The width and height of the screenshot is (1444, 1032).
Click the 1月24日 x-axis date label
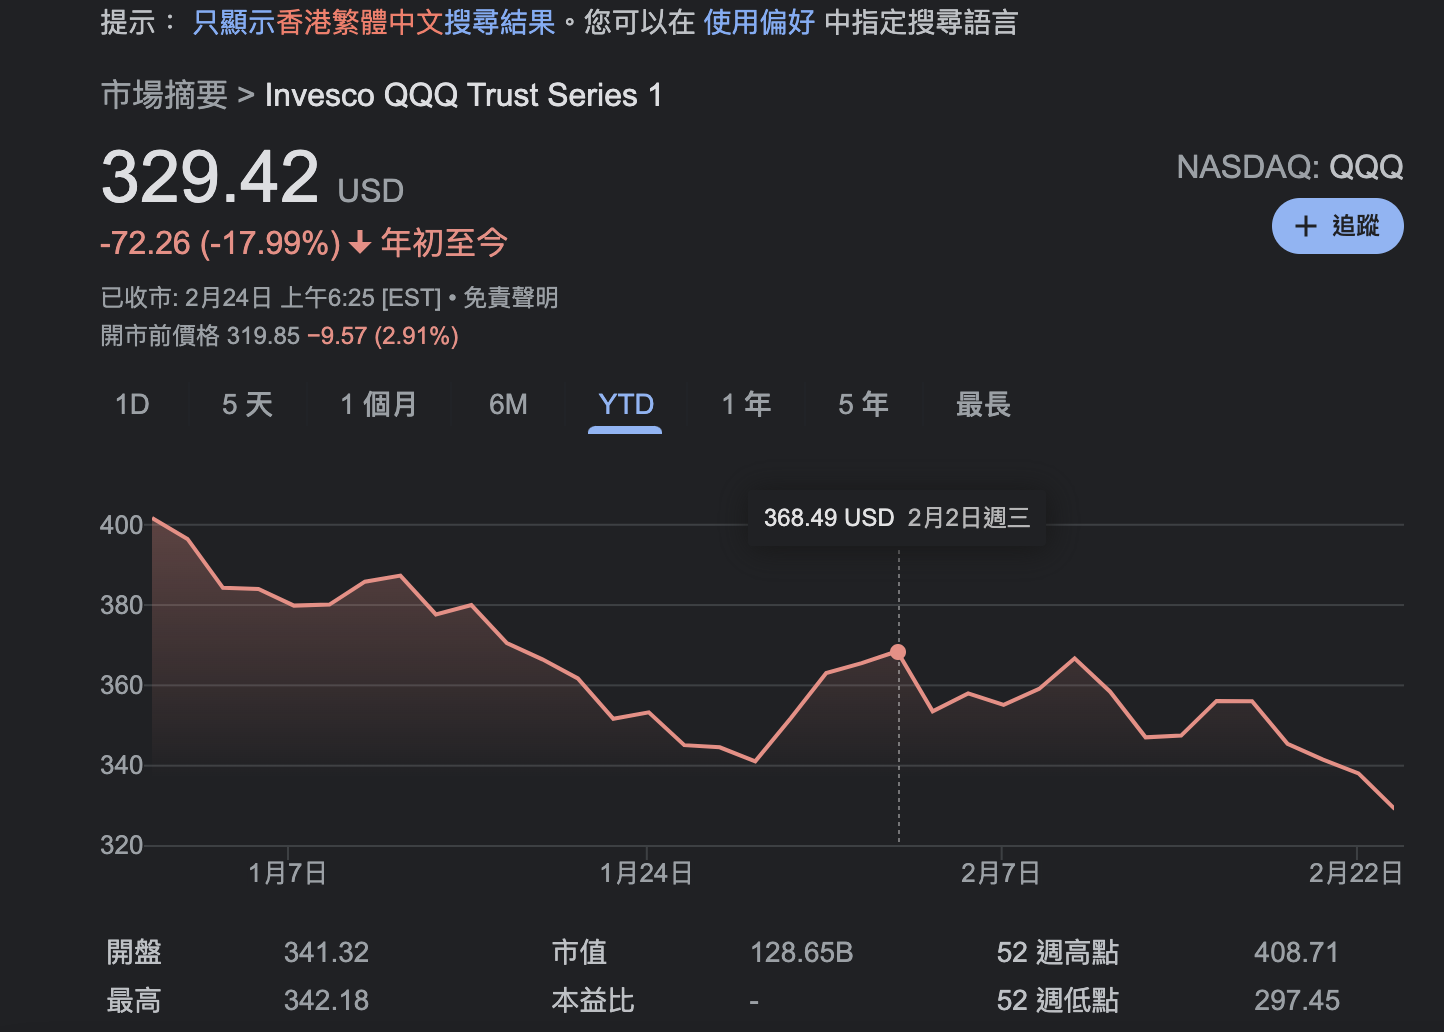(646, 873)
